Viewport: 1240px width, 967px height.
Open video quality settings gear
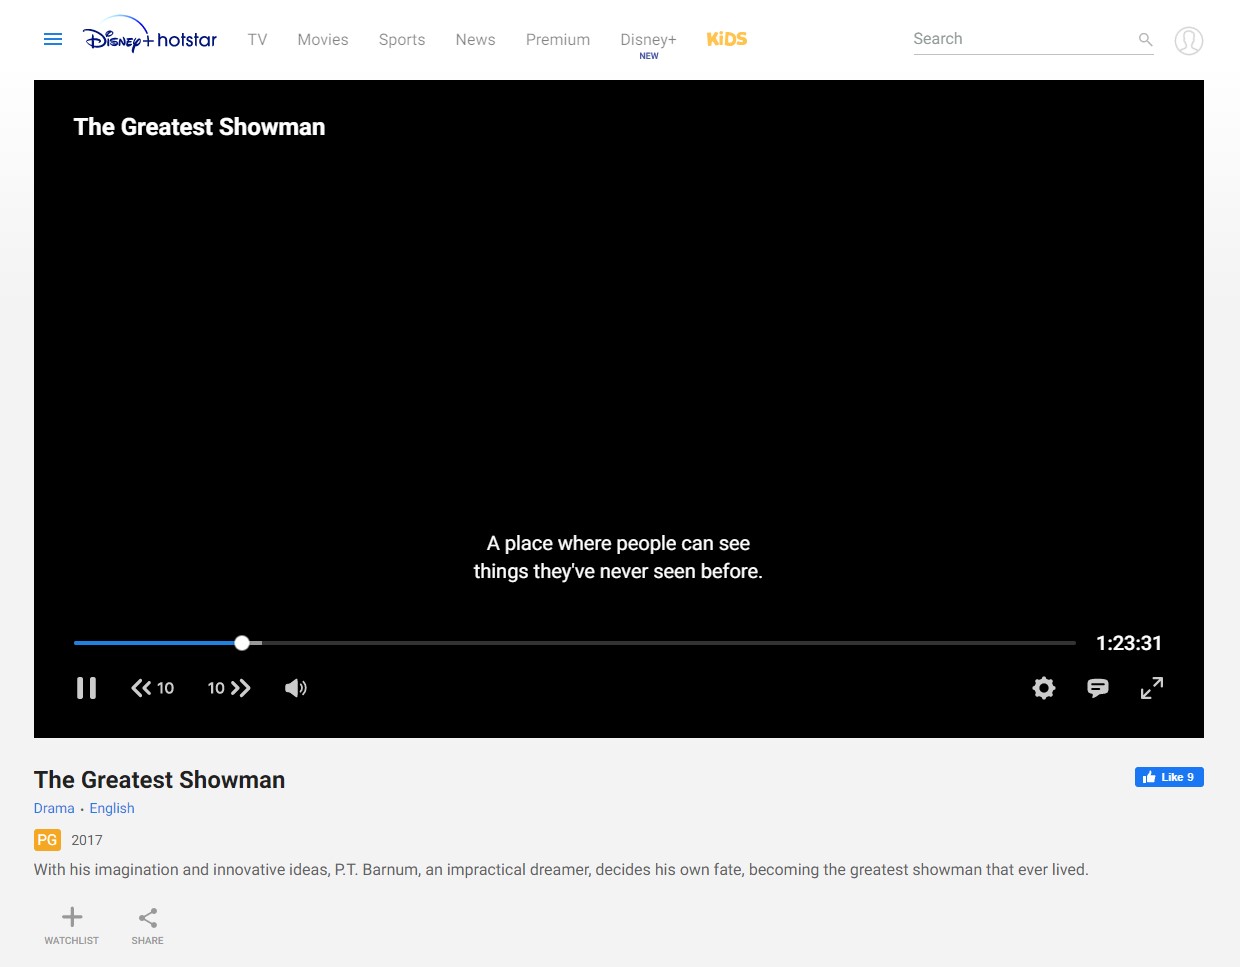pyautogui.click(x=1044, y=688)
